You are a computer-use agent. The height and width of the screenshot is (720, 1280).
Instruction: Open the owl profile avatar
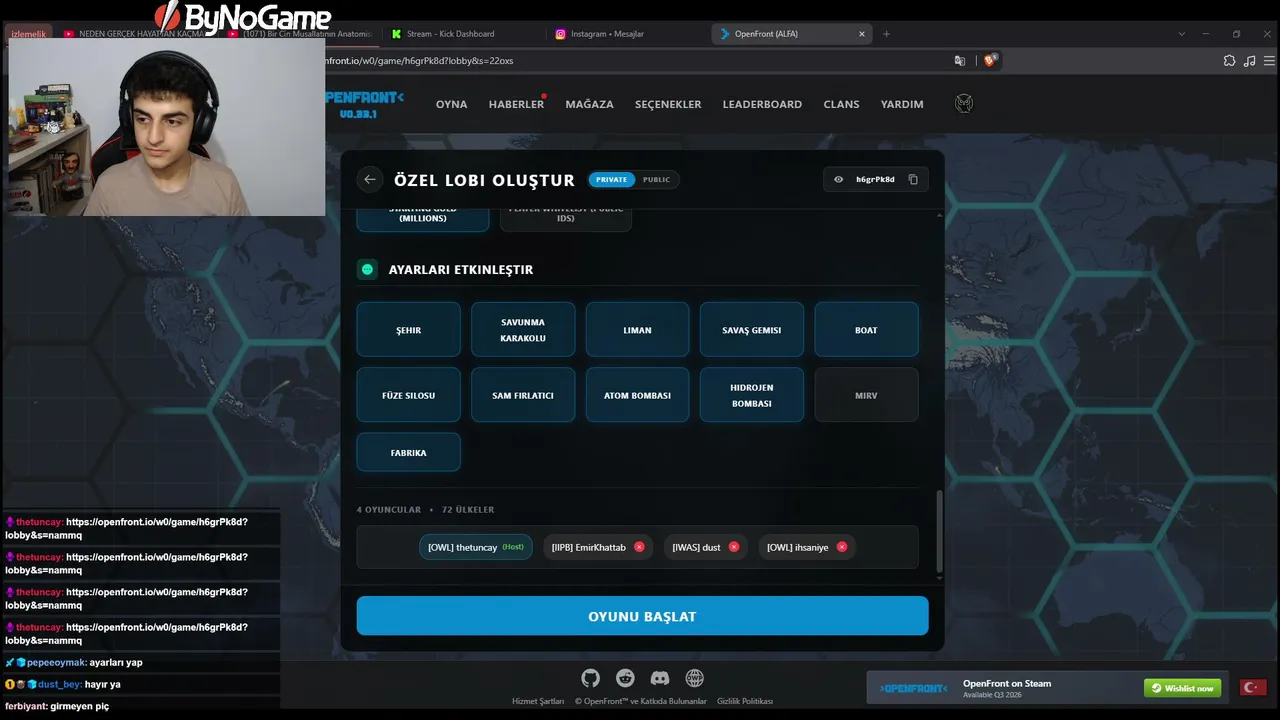click(x=964, y=104)
